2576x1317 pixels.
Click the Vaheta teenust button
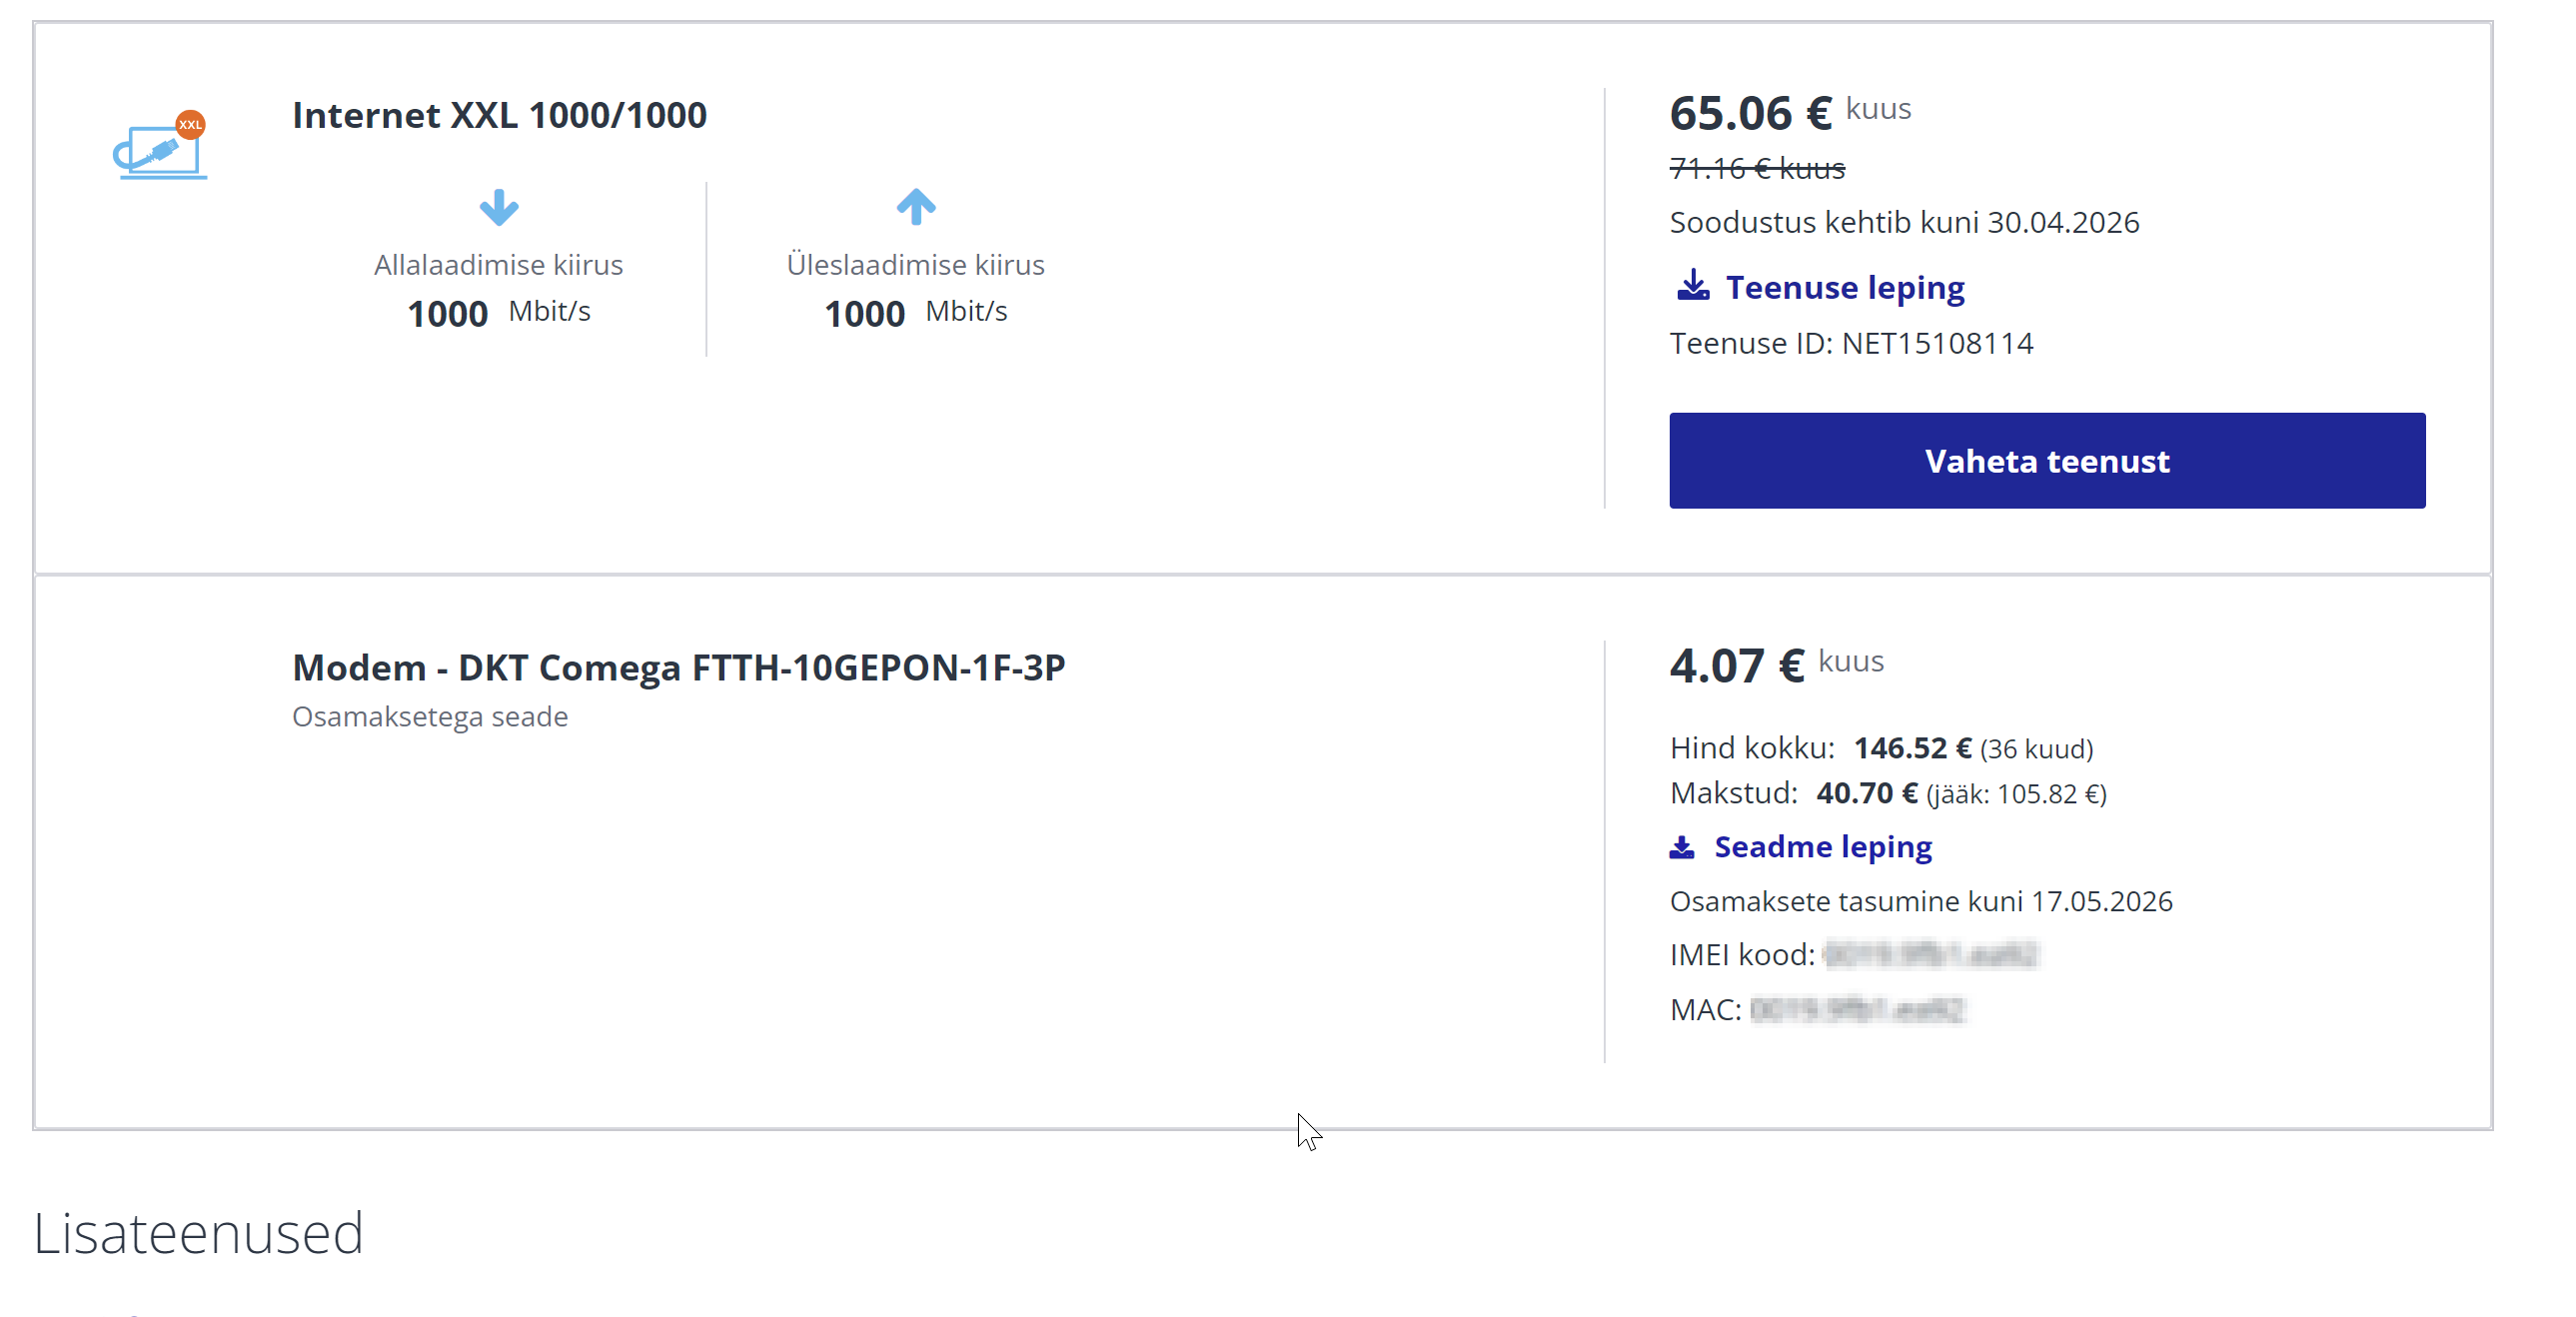(x=2047, y=461)
